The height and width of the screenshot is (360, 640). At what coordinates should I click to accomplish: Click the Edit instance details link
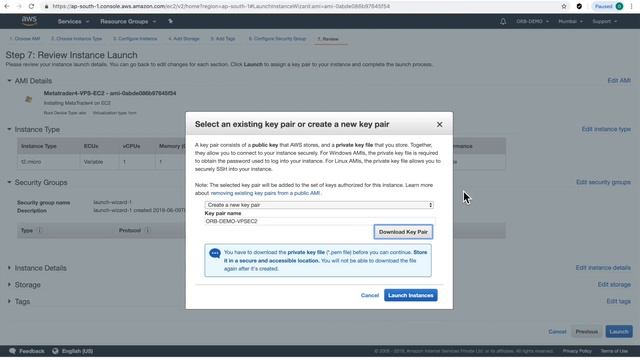click(x=603, y=268)
